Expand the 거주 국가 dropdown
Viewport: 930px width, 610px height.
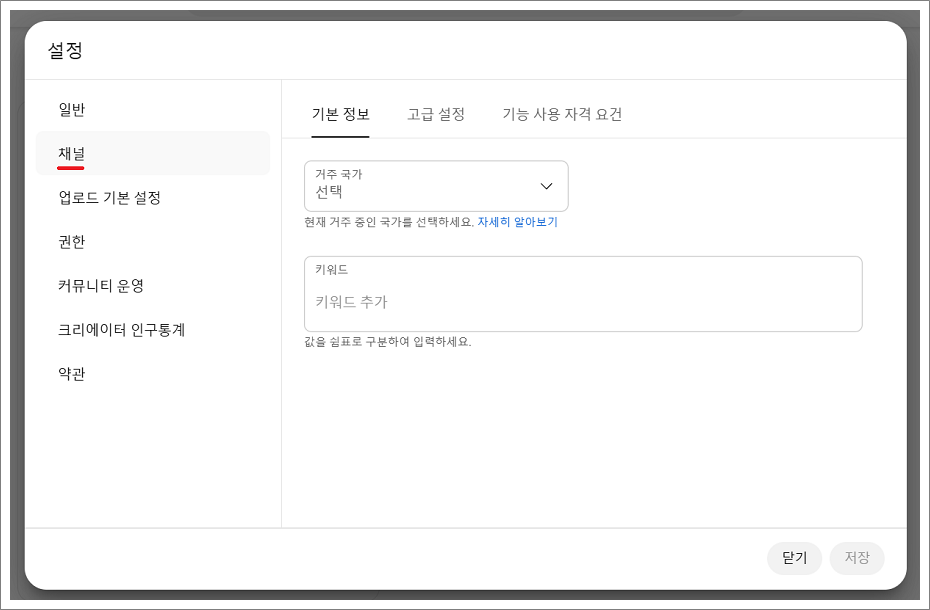436,186
